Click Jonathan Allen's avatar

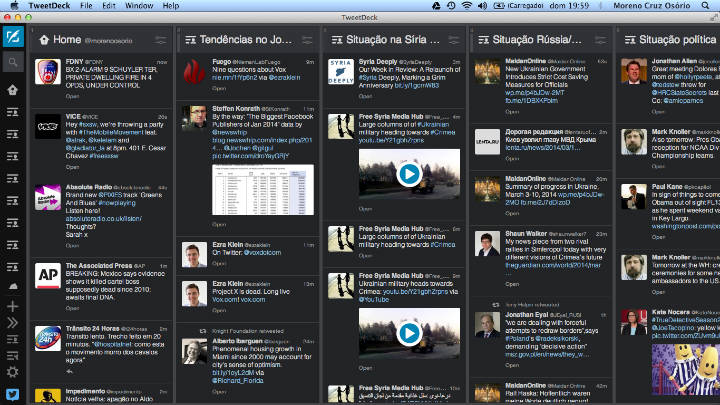(634, 71)
